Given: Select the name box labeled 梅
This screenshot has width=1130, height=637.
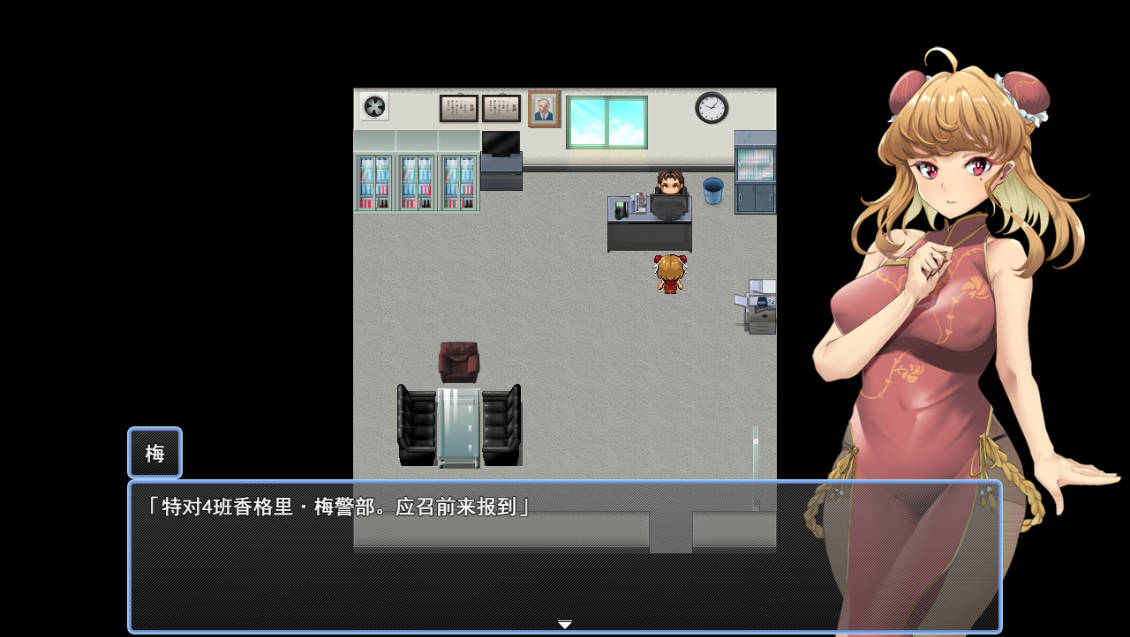Looking at the screenshot, I should pos(154,453).
